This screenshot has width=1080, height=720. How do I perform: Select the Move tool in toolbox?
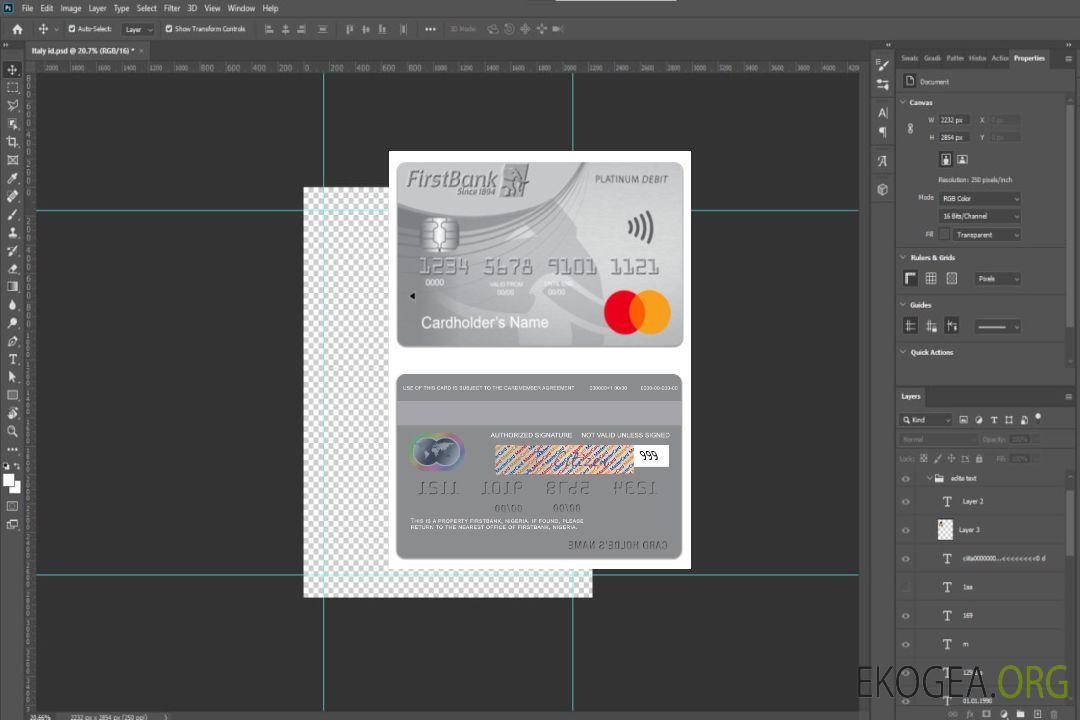pos(12,70)
